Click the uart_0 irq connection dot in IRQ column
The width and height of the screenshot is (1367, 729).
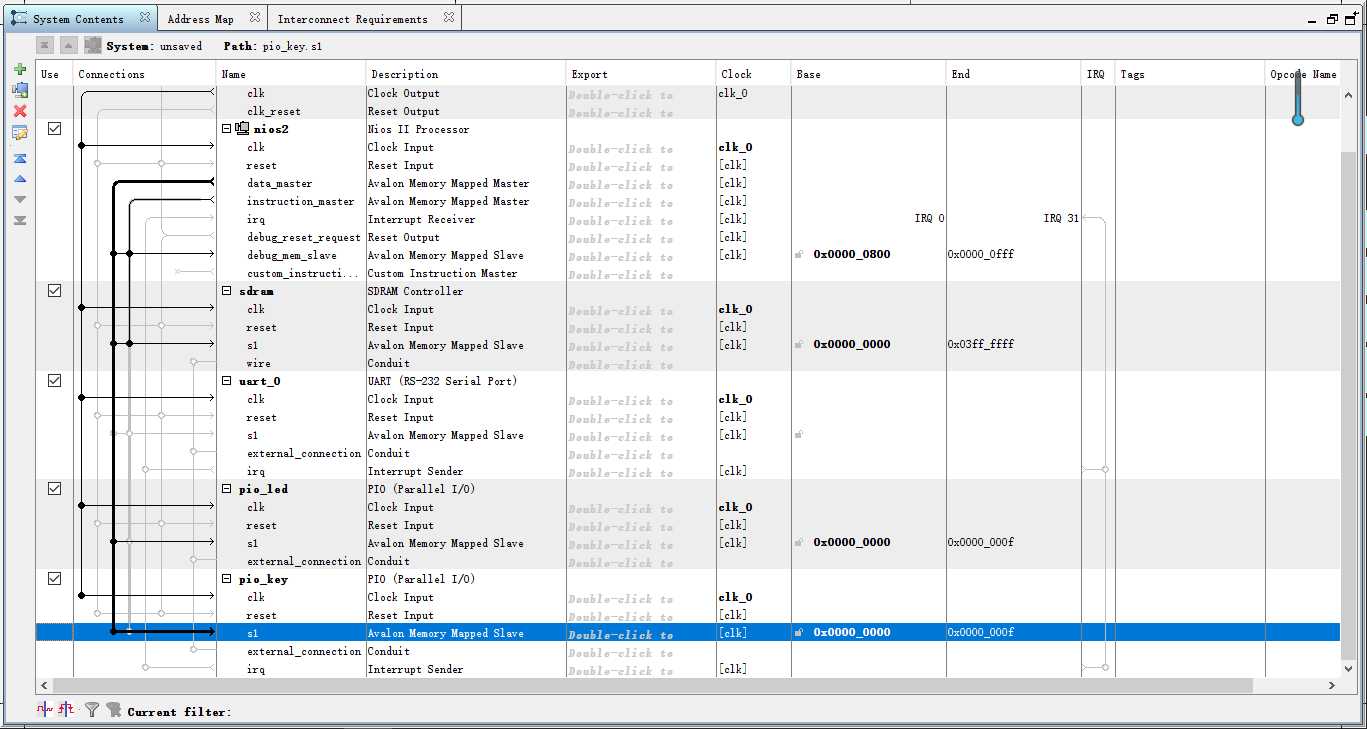click(1105, 469)
